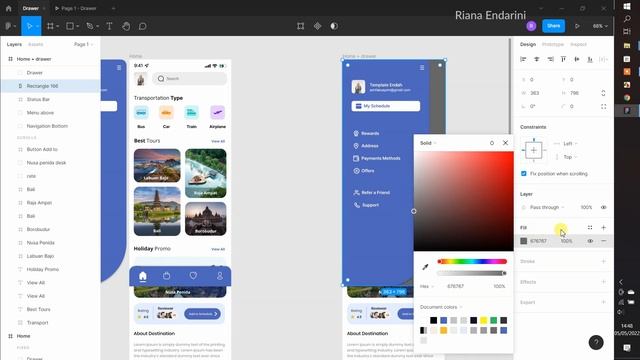Select the Text tool
The height and width of the screenshot is (360, 640).
(109, 26)
